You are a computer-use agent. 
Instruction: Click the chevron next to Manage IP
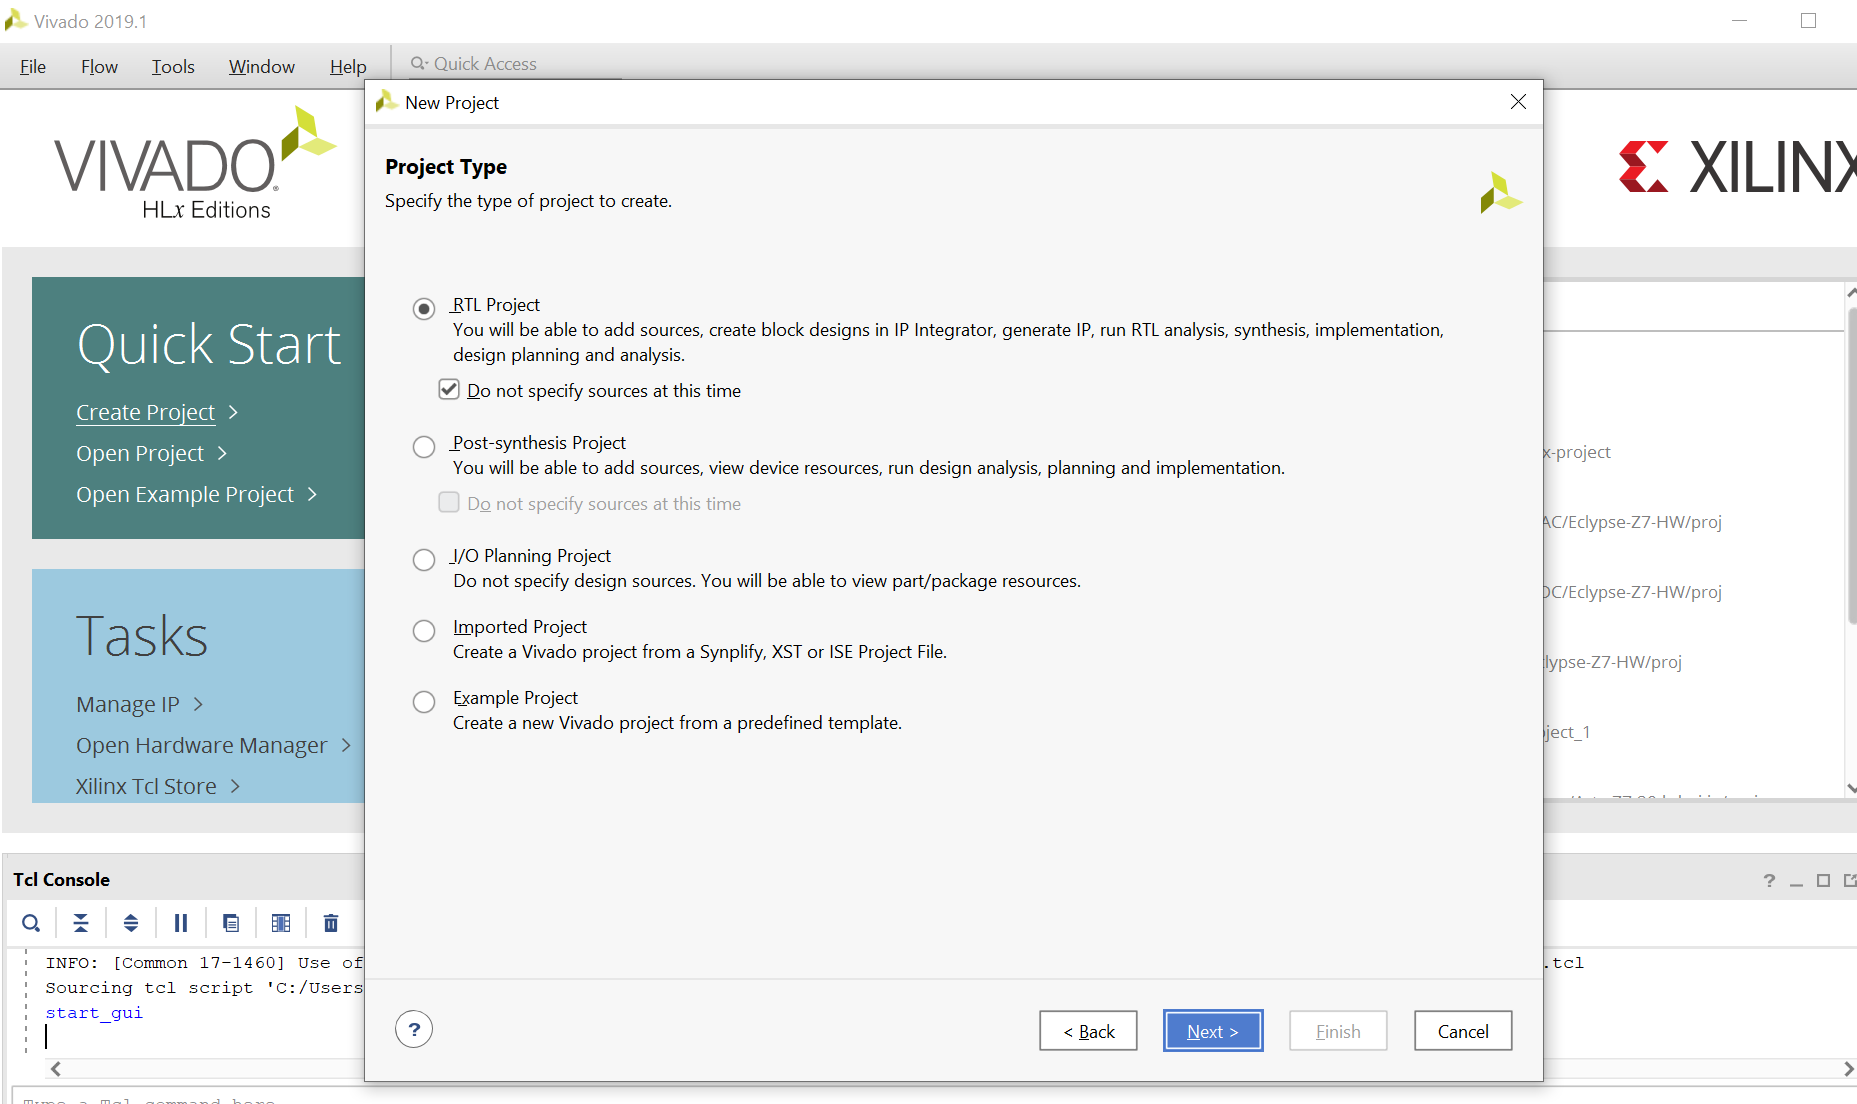pos(198,704)
